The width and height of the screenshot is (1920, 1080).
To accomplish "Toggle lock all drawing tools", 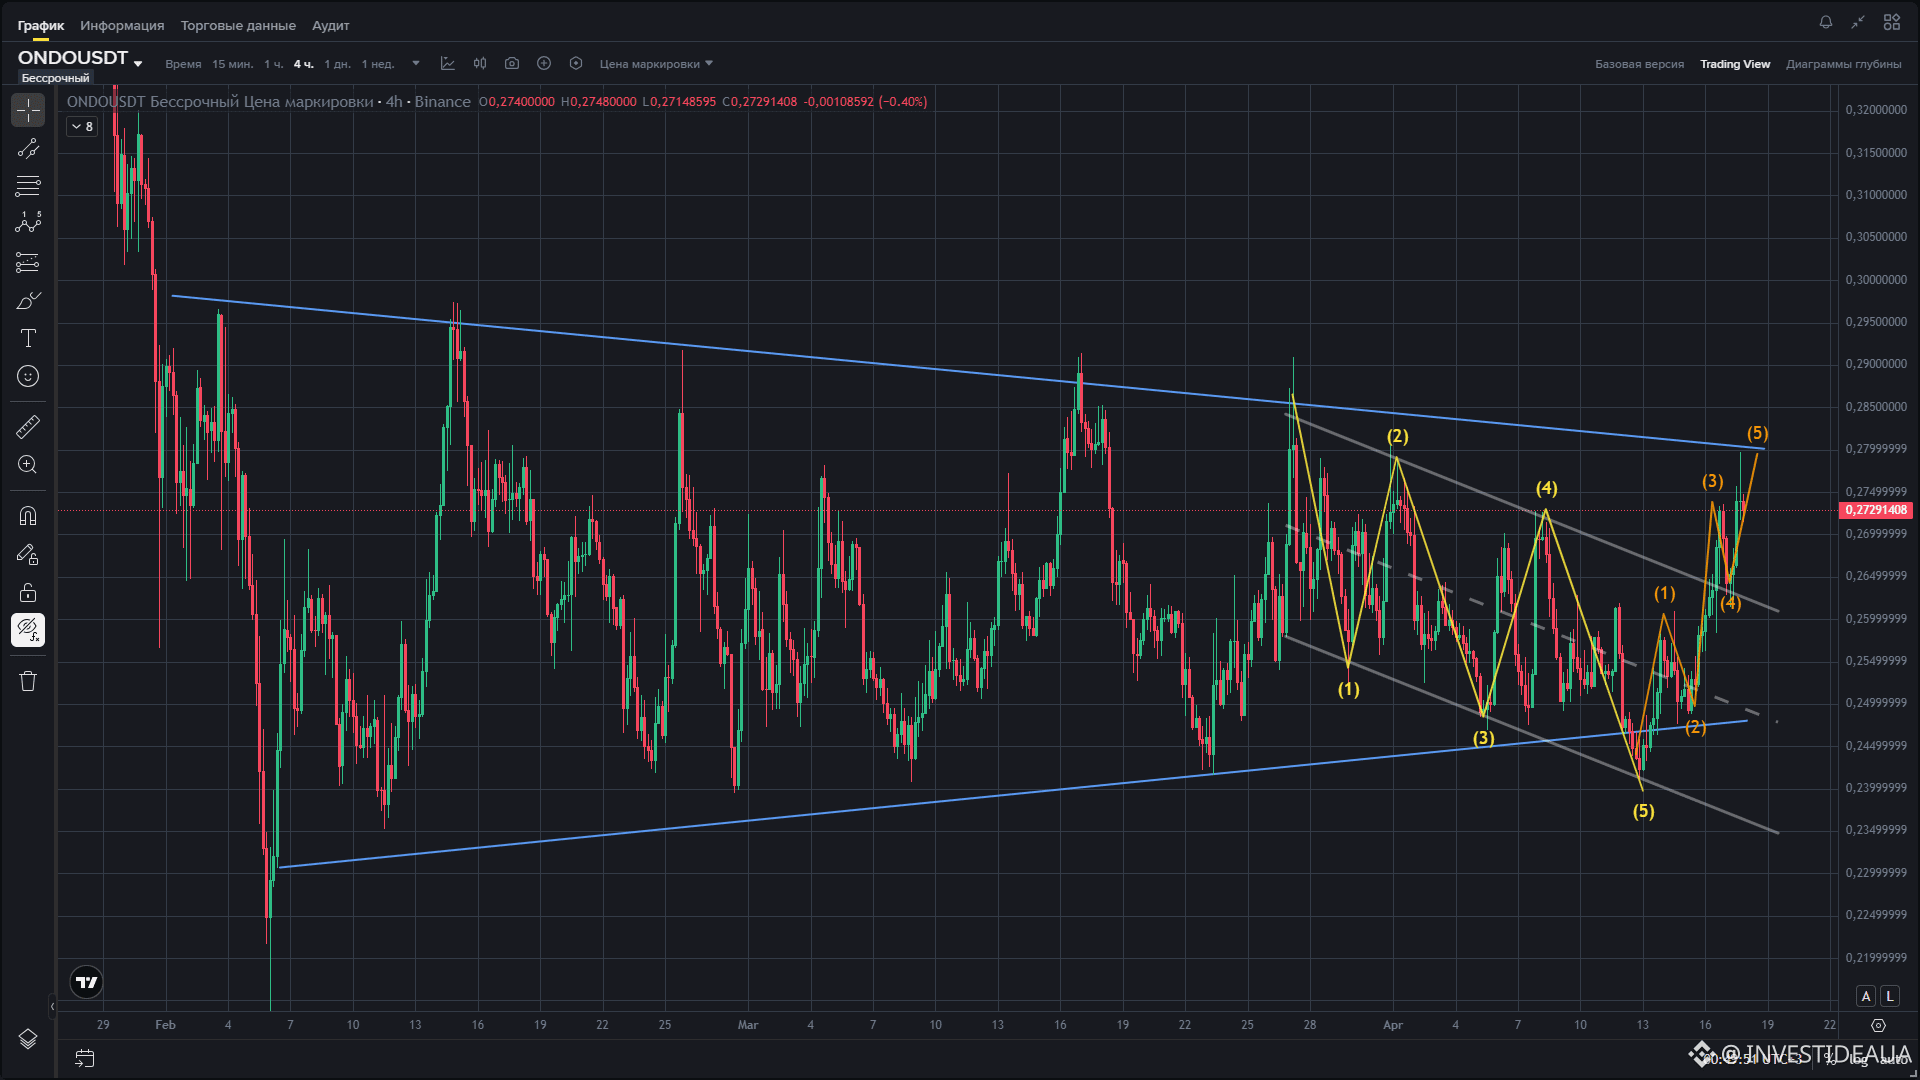I will (x=28, y=592).
